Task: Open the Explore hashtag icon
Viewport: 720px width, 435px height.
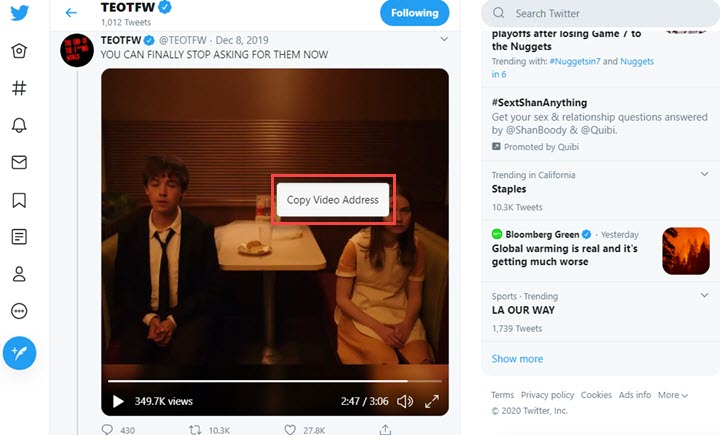Action: coord(19,88)
